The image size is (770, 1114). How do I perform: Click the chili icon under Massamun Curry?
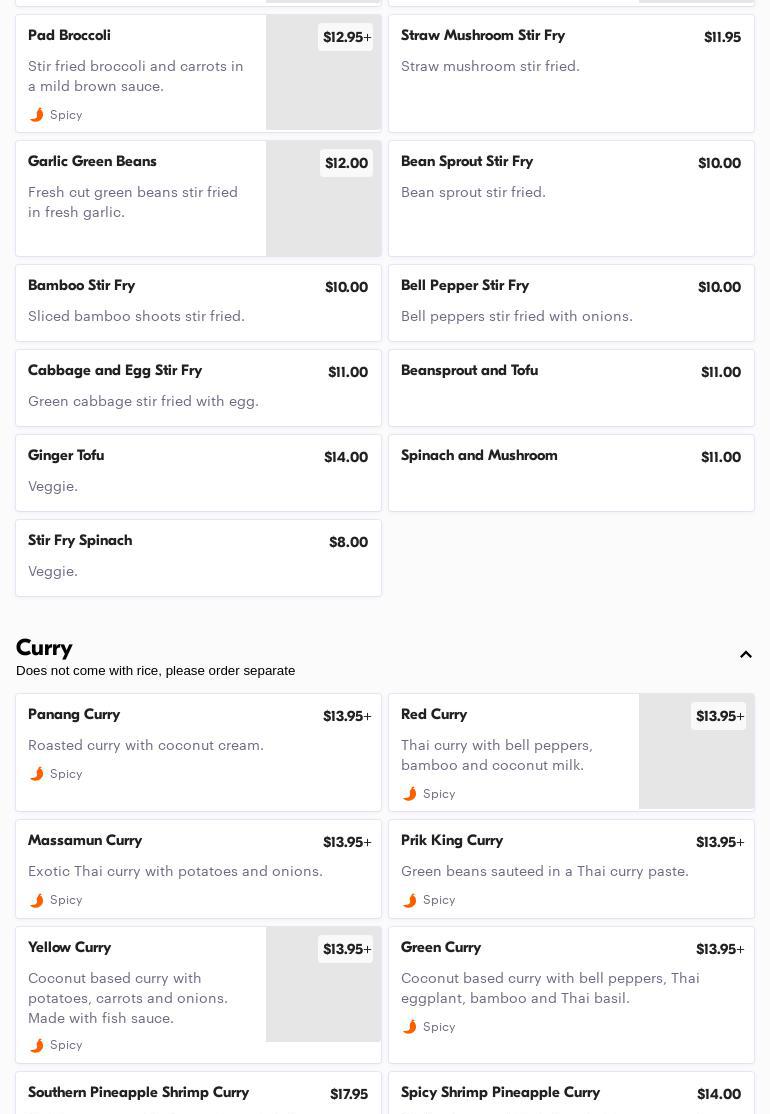(x=37, y=899)
